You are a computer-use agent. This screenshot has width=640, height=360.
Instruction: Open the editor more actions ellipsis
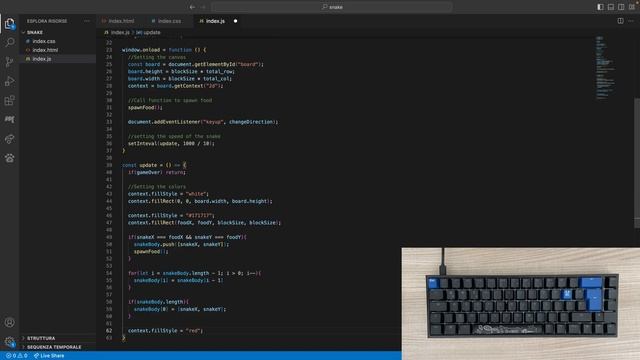[x=631, y=21]
